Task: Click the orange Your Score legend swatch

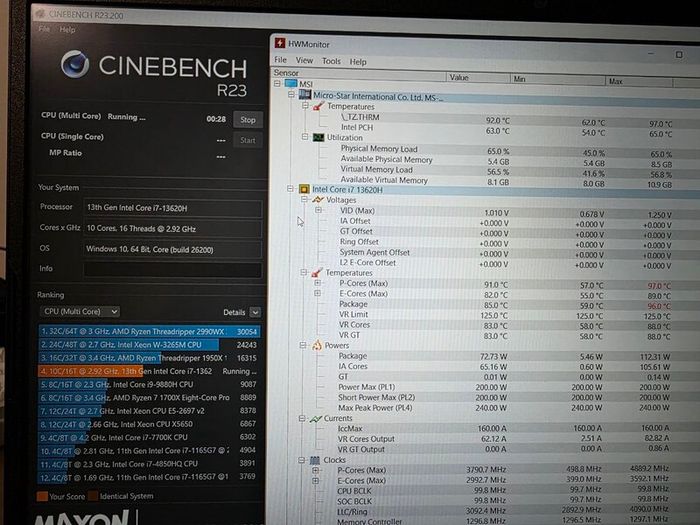Action: coord(42,496)
